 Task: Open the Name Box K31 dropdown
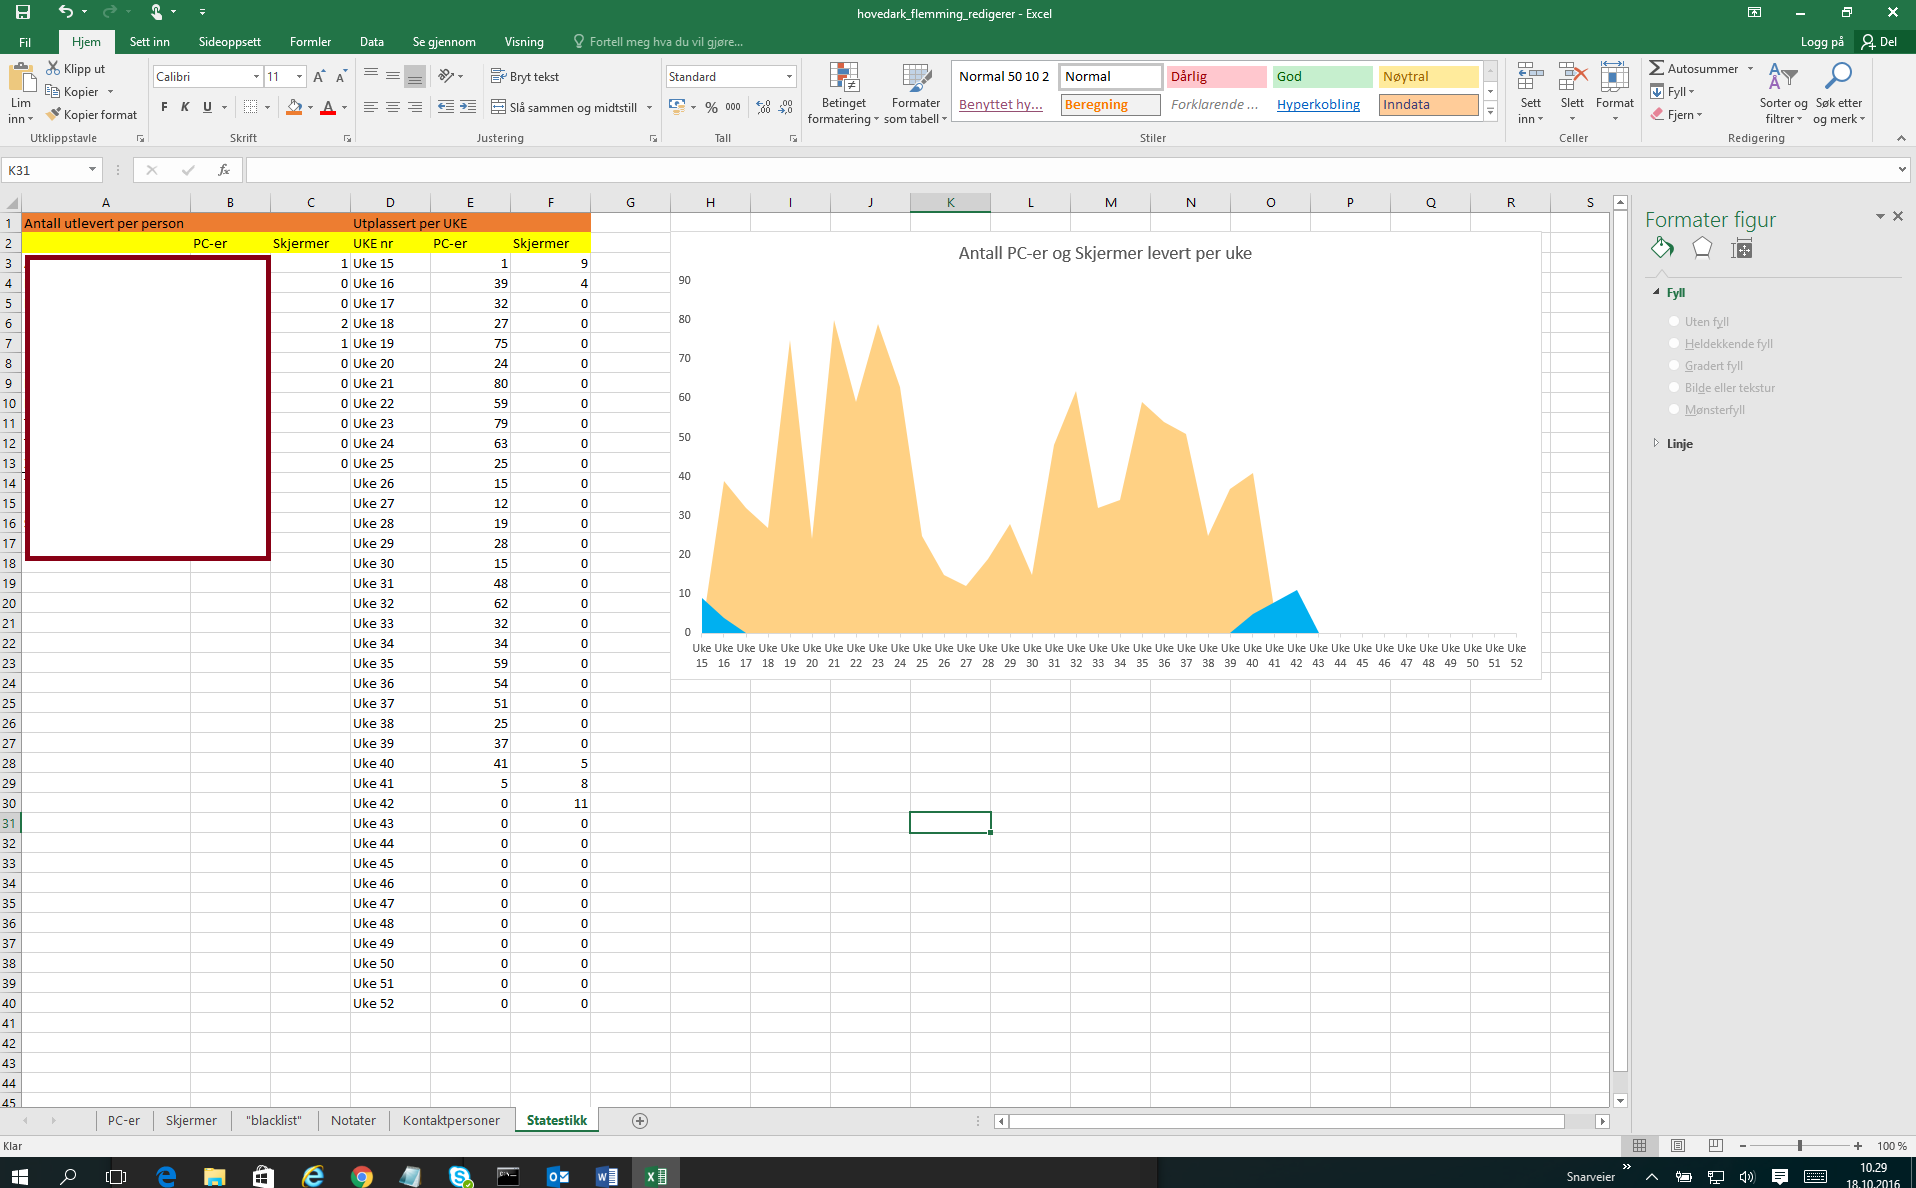coord(92,170)
